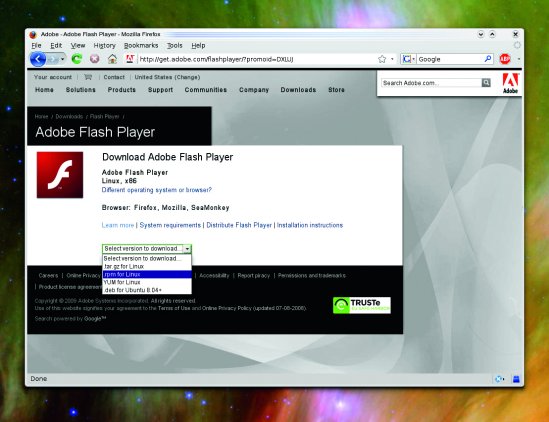
Task: Click the Adobe site favicon in the URL bar
Action: point(130,59)
